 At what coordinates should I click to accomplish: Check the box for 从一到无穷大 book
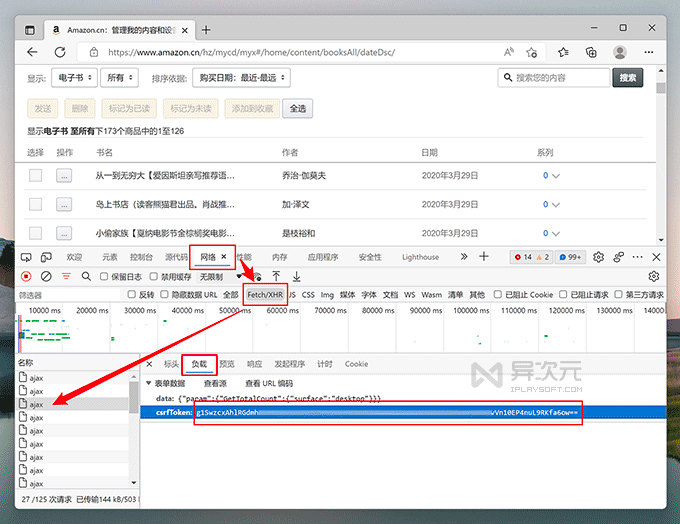36,175
